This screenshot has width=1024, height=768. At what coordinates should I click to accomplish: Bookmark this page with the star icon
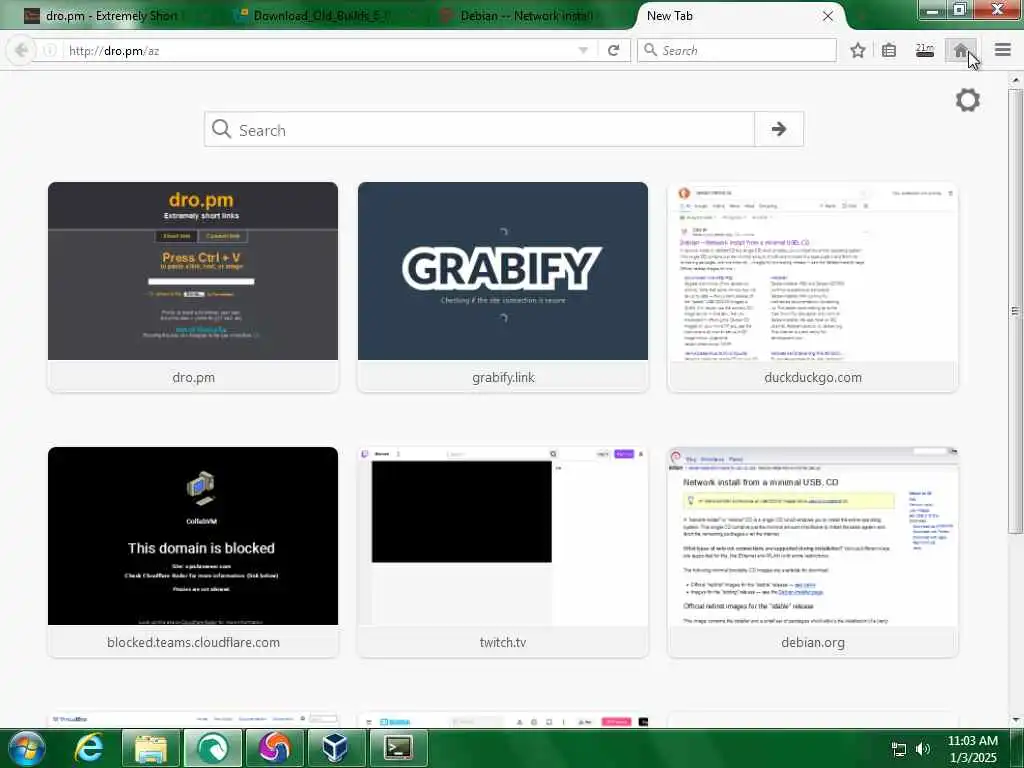[858, 50]
